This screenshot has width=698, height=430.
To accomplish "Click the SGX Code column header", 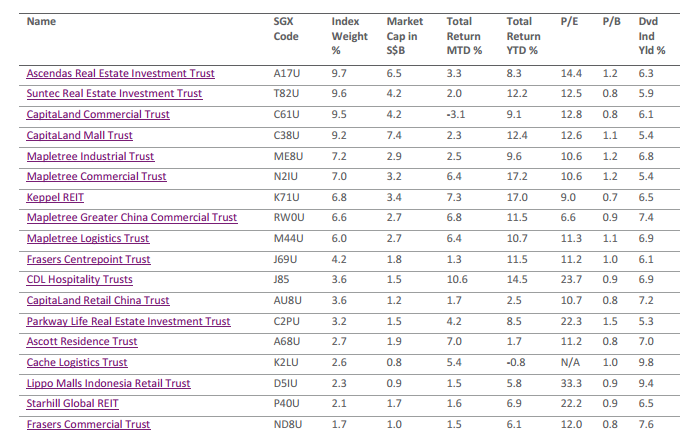I will 286,28.
